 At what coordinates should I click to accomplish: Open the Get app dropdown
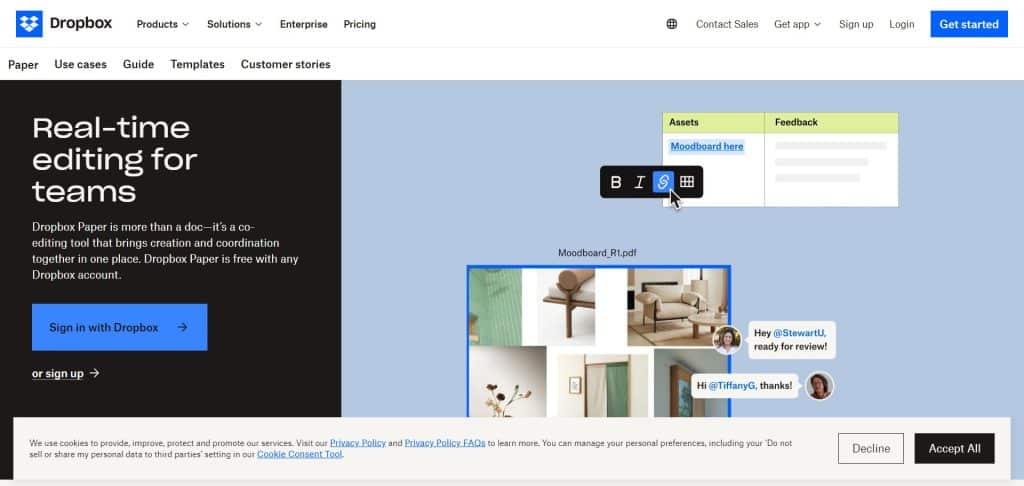[x=797, y=24]
